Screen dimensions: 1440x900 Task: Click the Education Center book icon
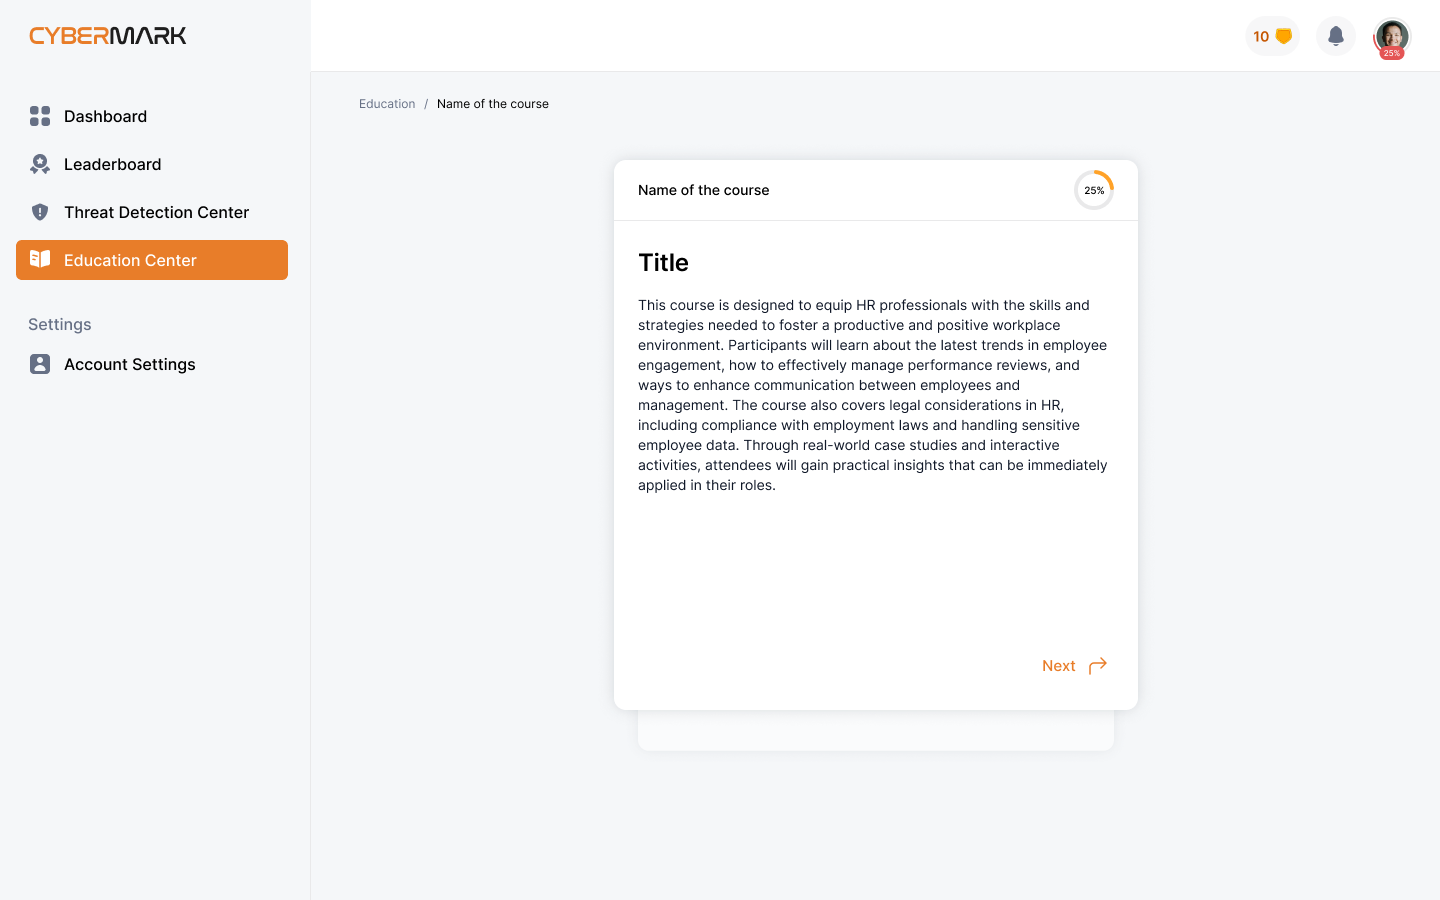(40, 260)
